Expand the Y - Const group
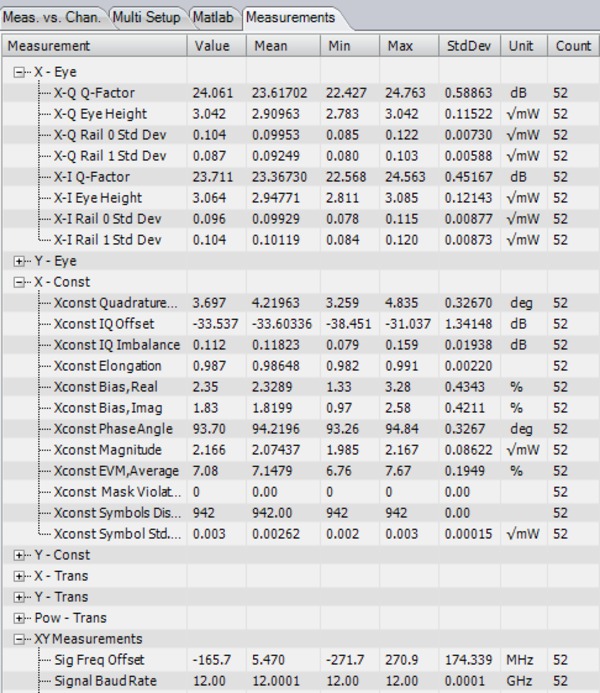Screen dimensions: 600x693 (20, 555)
